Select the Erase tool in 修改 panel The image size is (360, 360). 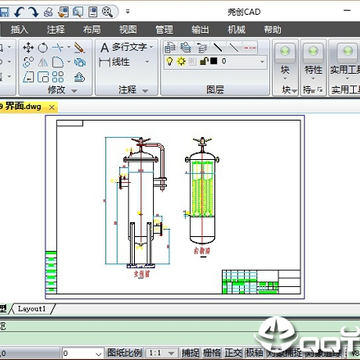[79, 48]
